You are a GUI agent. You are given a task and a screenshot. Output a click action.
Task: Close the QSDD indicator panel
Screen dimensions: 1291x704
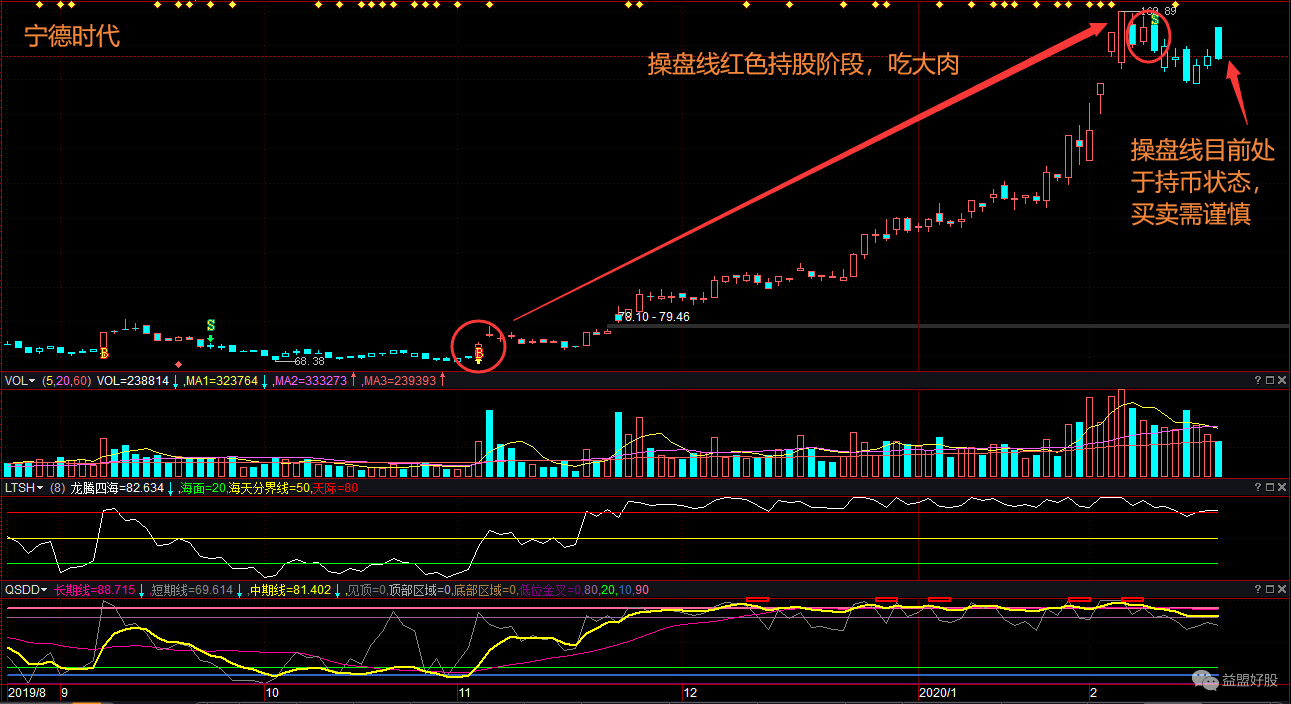point(1282,590)
